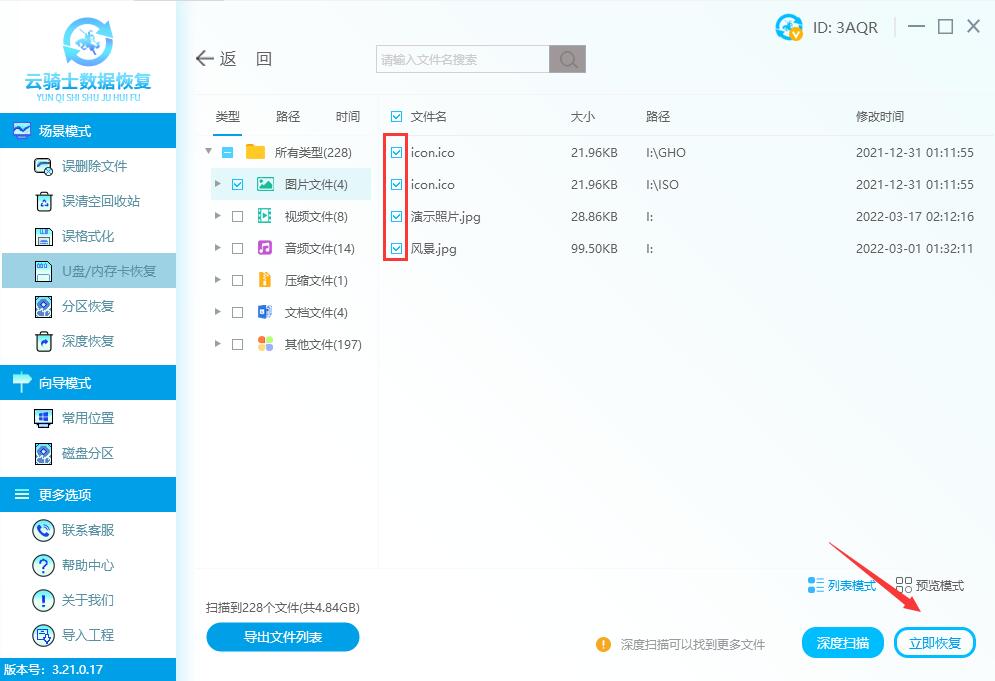Click the file name search input field

click(x=462, y=59)
